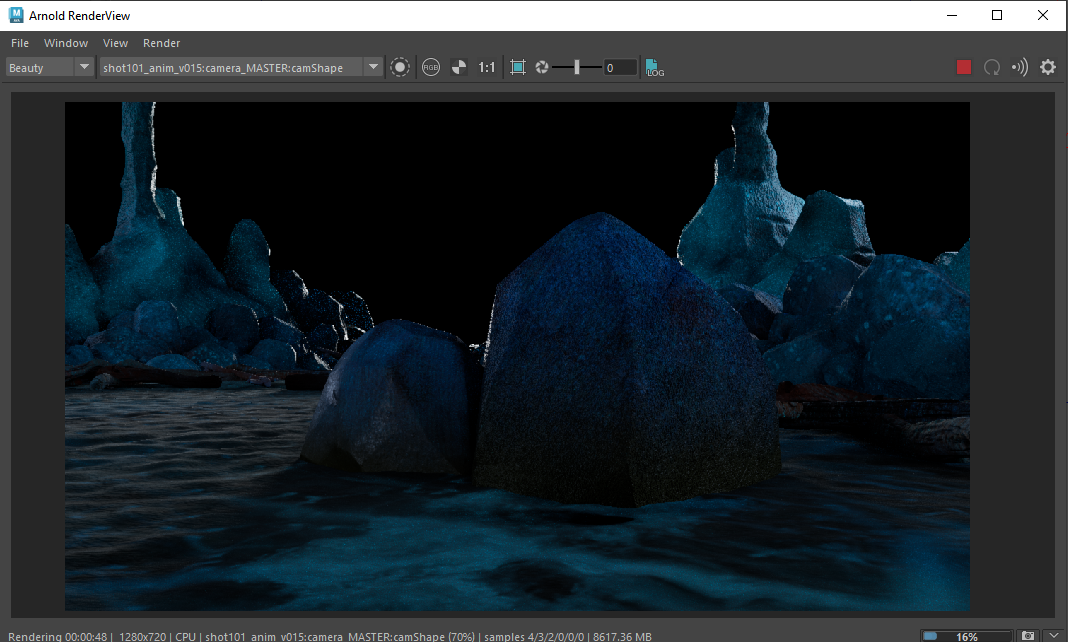Click the refresh render icon

tap(992, 67)
